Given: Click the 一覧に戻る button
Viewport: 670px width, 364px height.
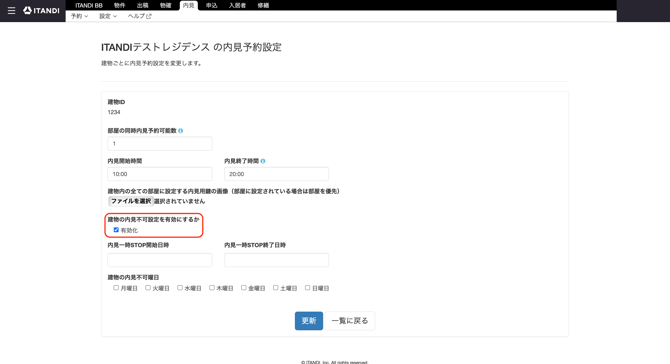Looking at the screenshot, I should pos(350,321).
